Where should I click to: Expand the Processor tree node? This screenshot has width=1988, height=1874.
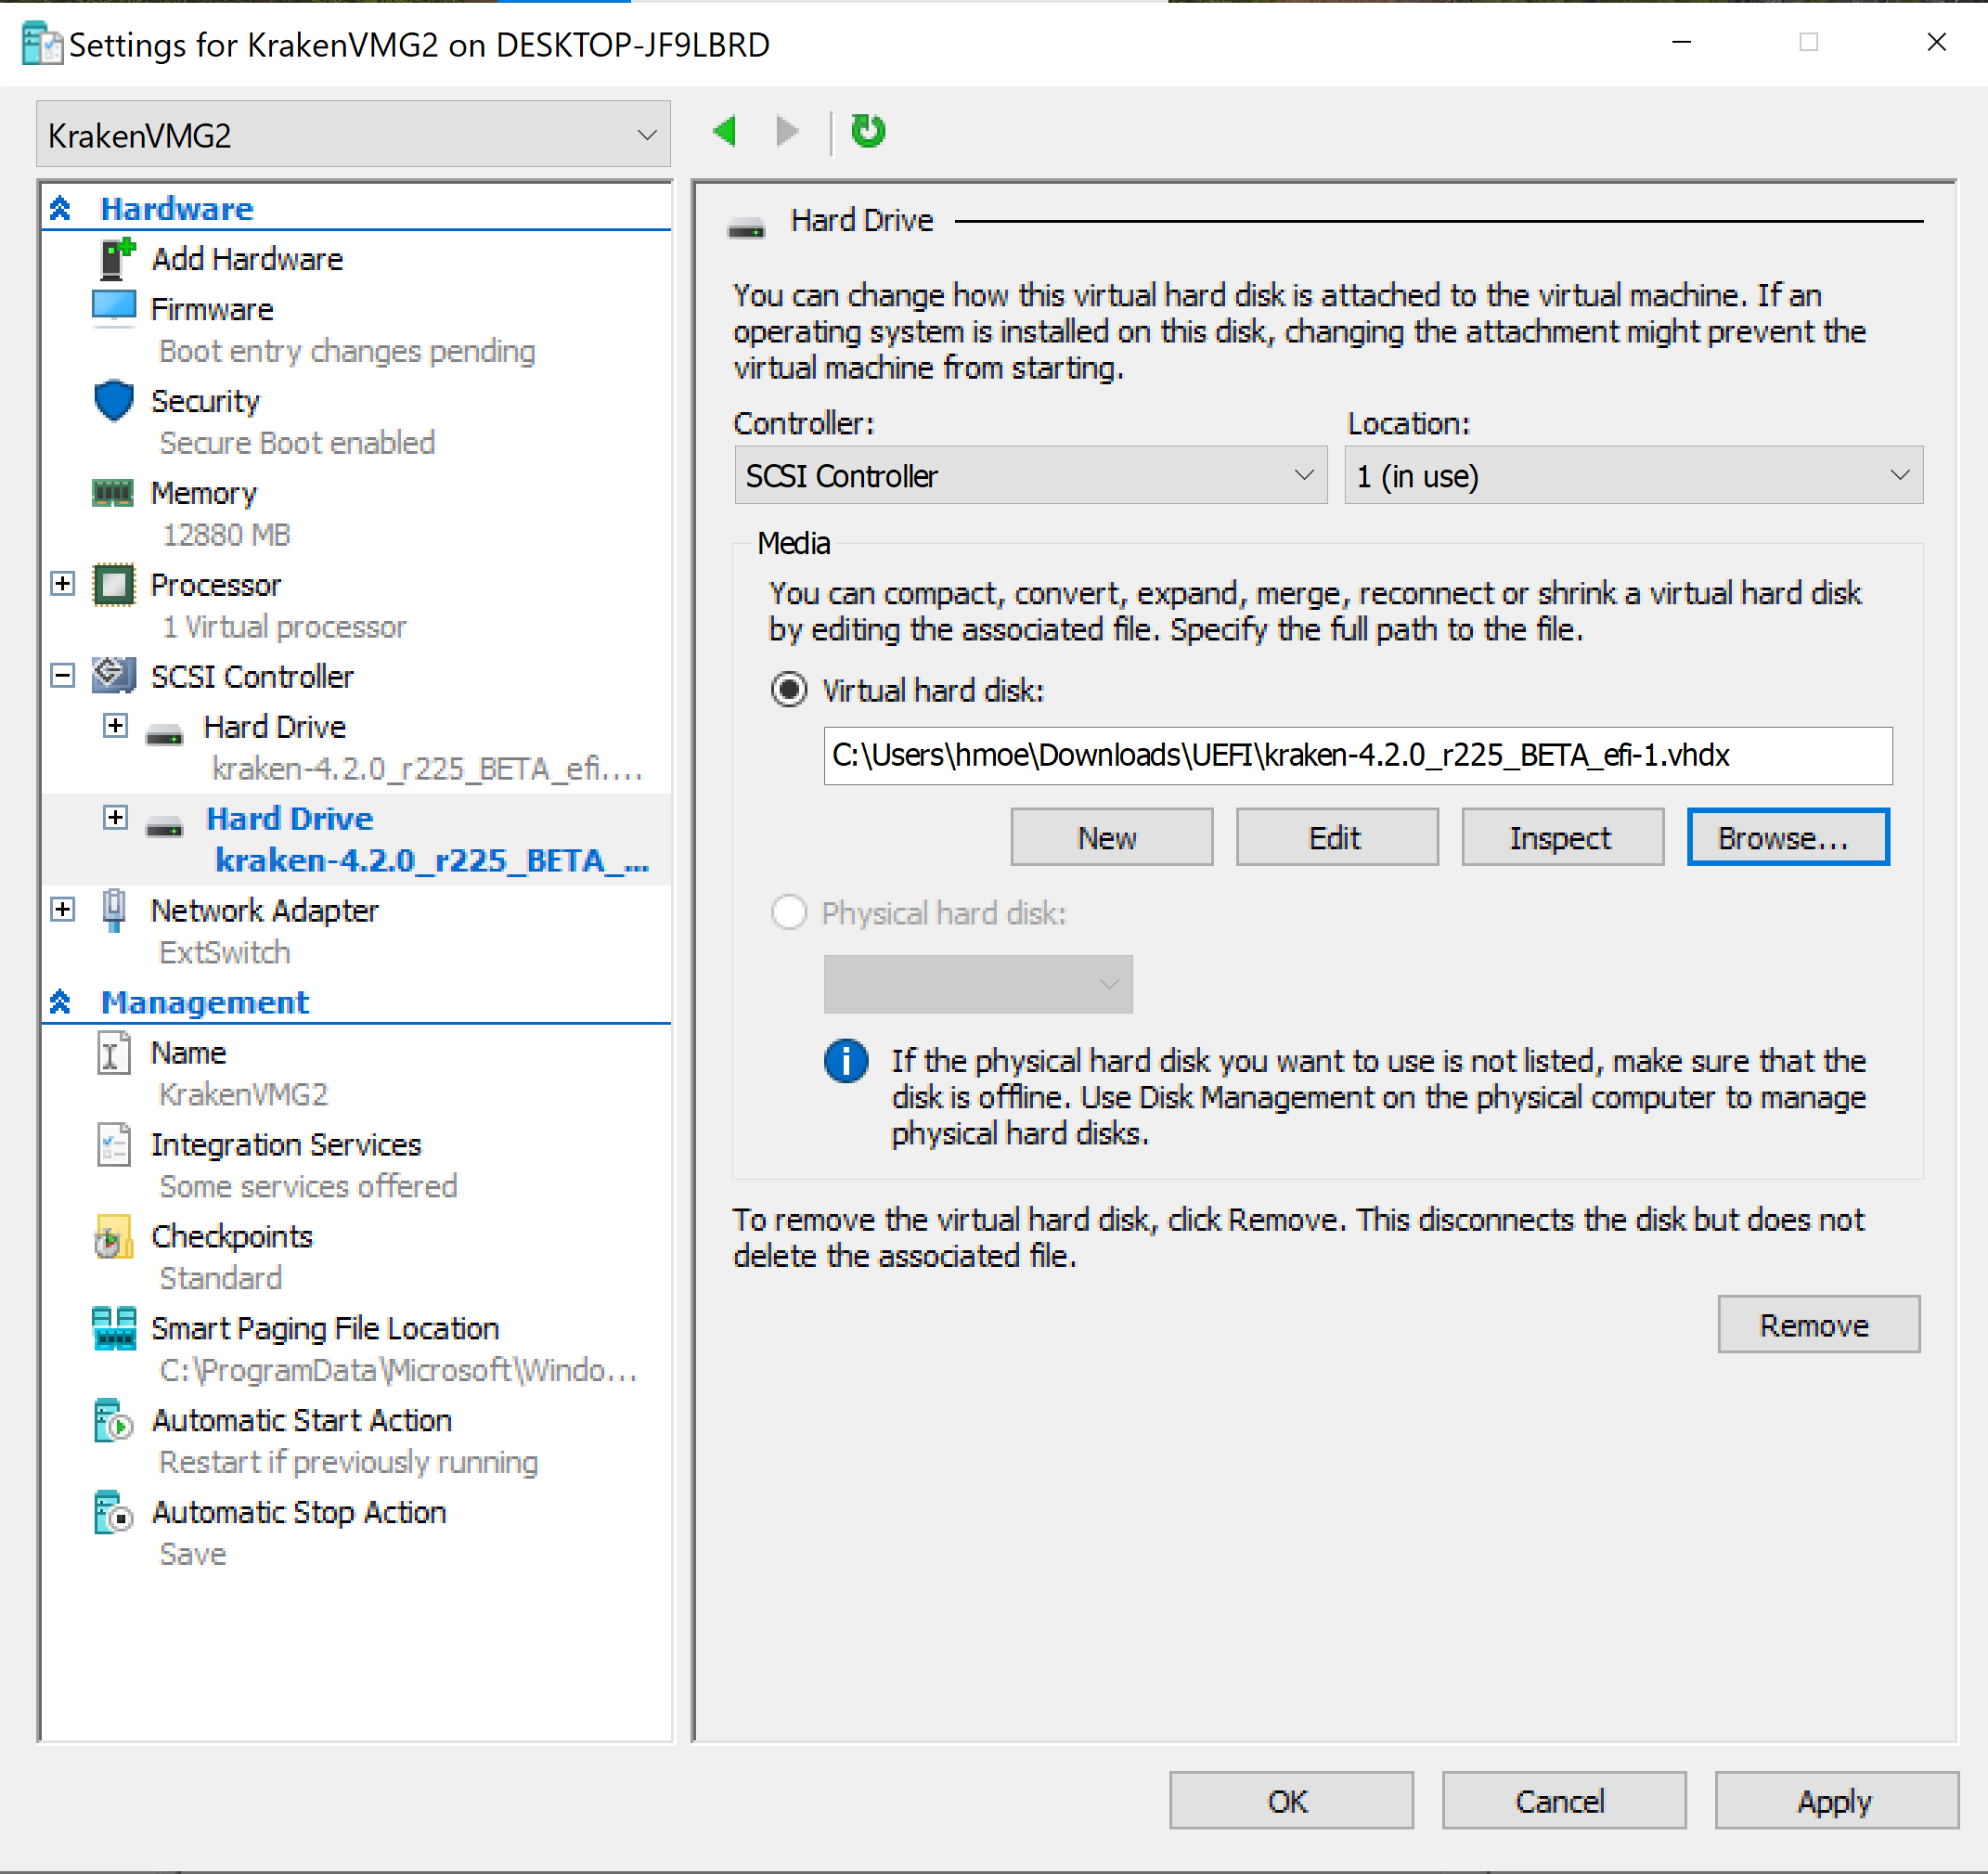63,584
